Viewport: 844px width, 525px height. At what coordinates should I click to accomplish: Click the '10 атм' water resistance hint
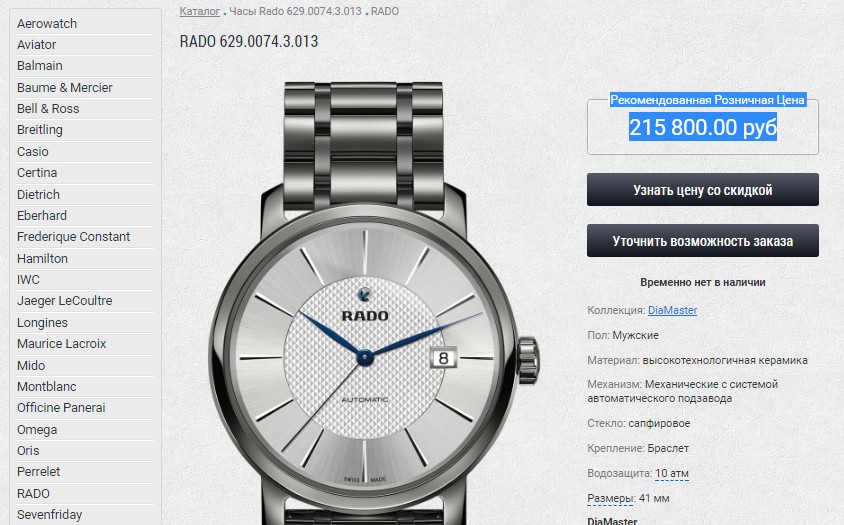pos(672,473)
